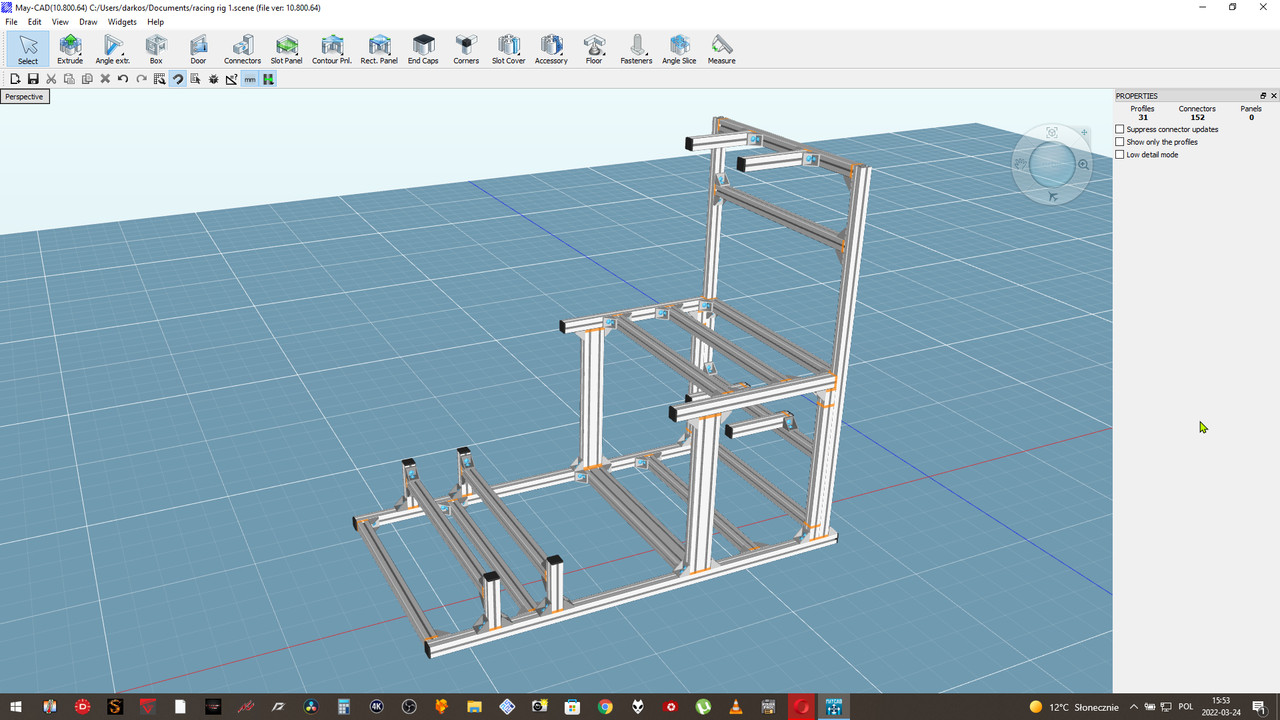Click the selection list cursor icon

[195, 79]
